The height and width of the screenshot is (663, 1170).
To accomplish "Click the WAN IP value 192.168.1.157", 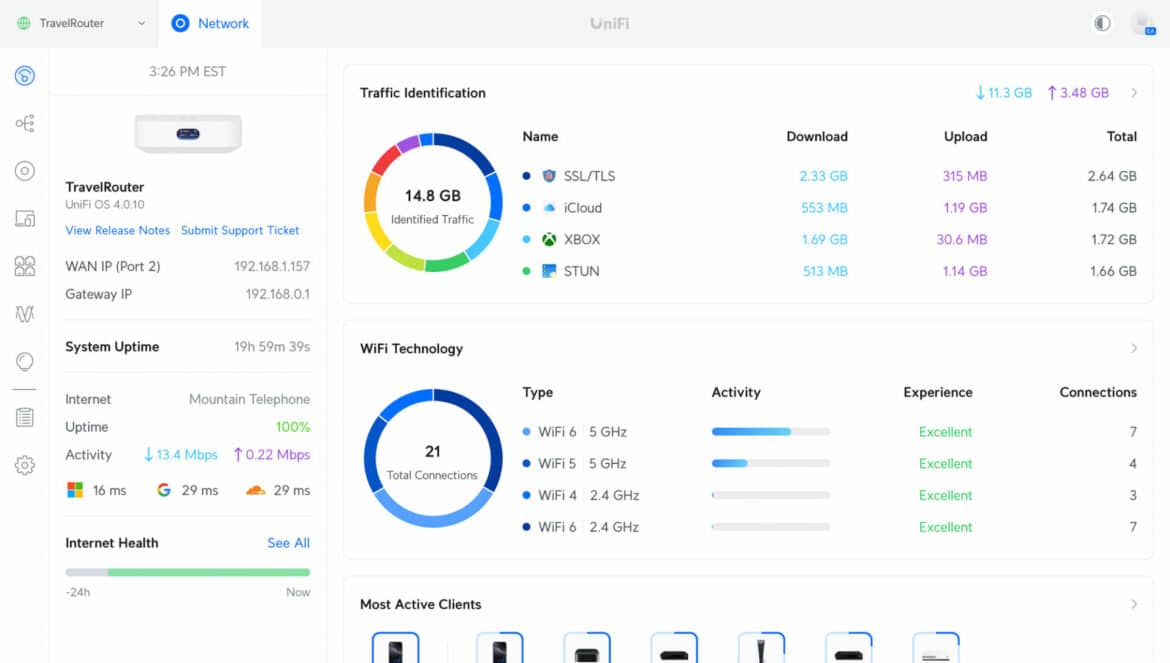I will (x=272, y=266).
